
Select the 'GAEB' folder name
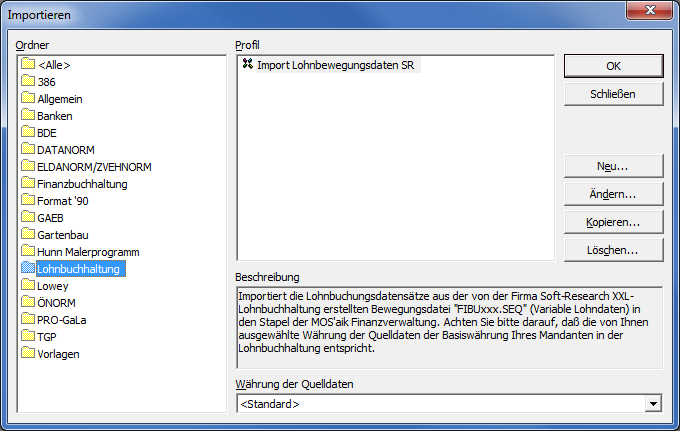[x=50, y=218]
